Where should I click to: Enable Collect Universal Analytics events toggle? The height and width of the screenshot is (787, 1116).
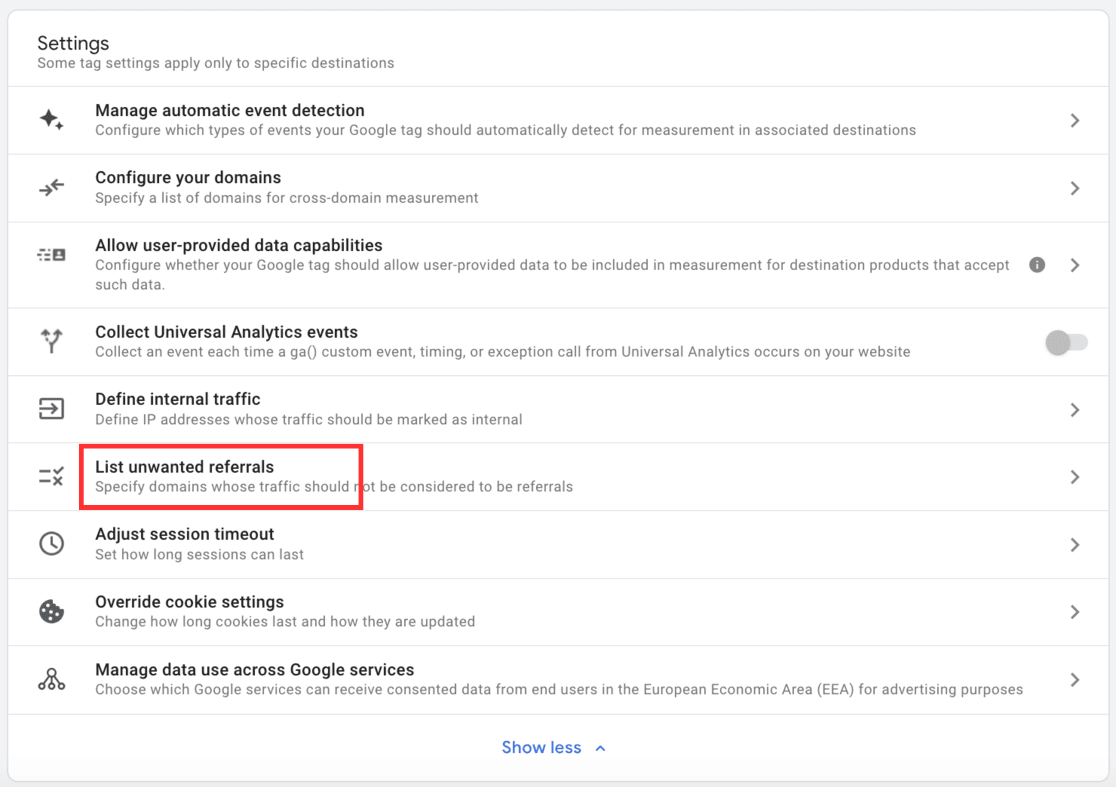1066,342
